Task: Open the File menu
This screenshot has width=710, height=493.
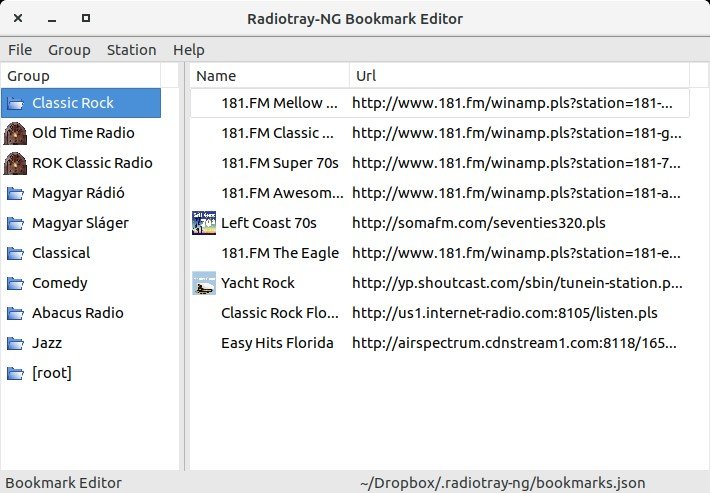Action: pyautogui.click(x=20, y=50)
